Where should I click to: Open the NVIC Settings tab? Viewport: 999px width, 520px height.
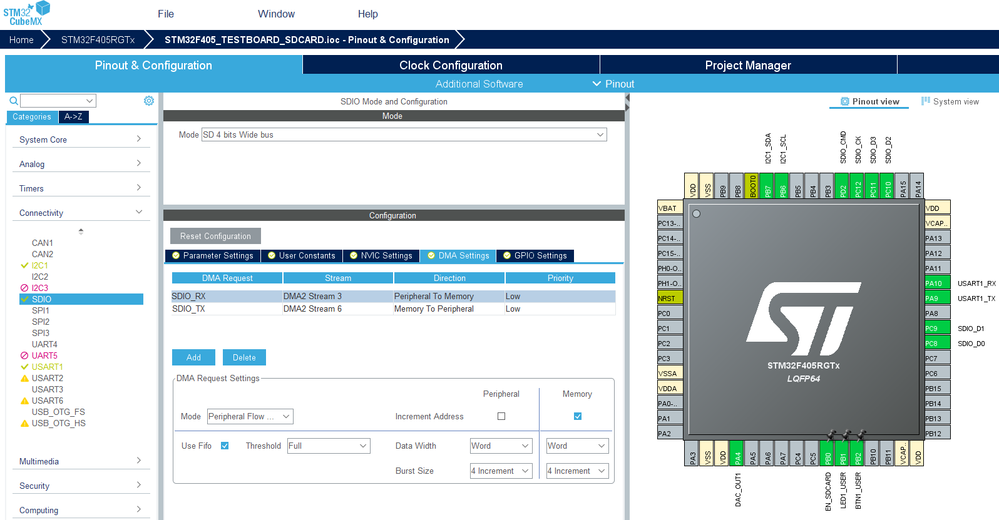pyautogui.click(x=381, y=256)
